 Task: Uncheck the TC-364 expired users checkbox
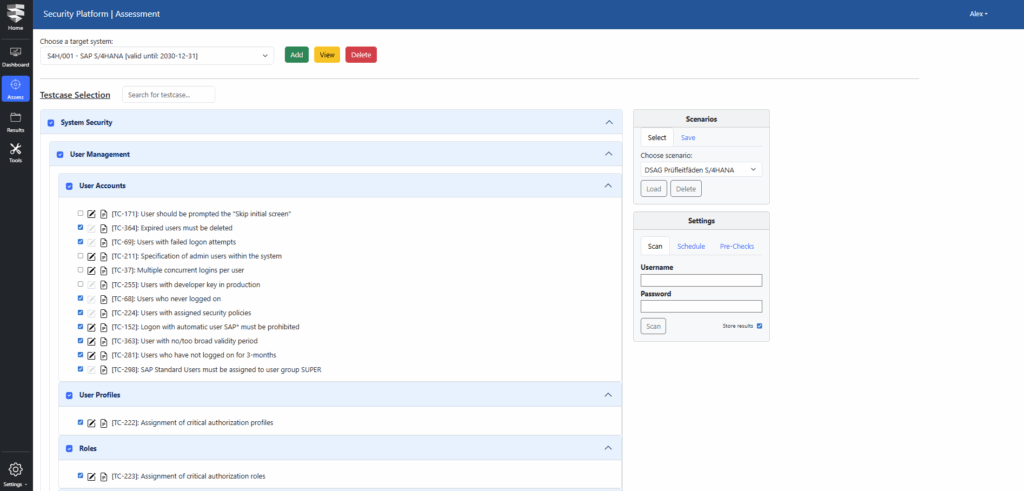click(x=81, y=228)
